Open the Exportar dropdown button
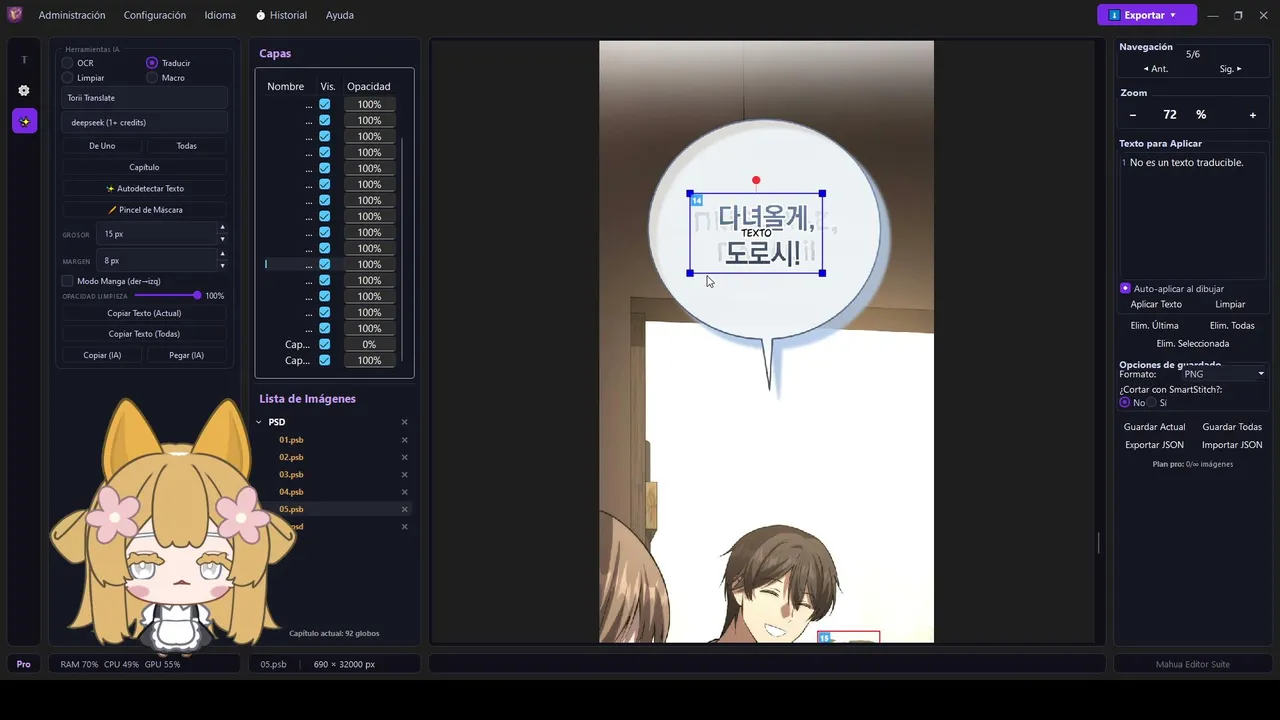Image resolution: width=1280 pixels, height=720 pixels. pos(1147,15)
